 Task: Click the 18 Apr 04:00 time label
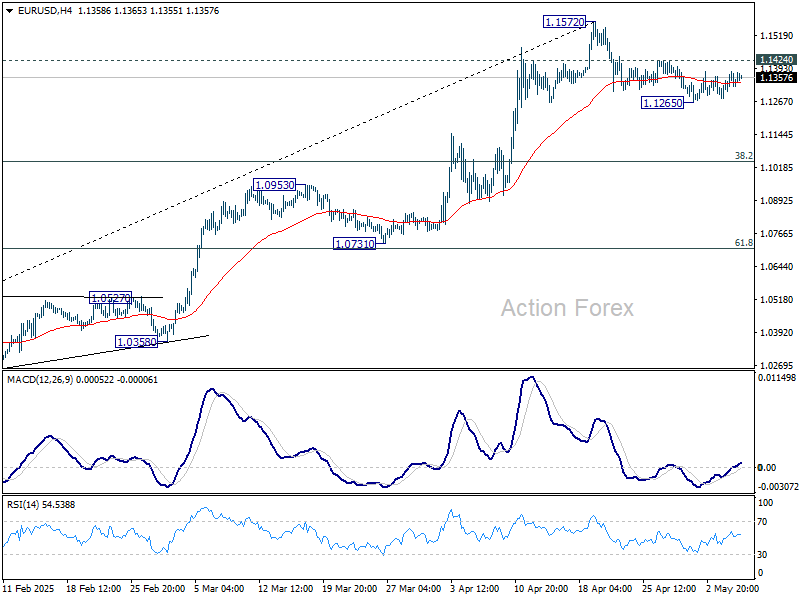(605, 588)
